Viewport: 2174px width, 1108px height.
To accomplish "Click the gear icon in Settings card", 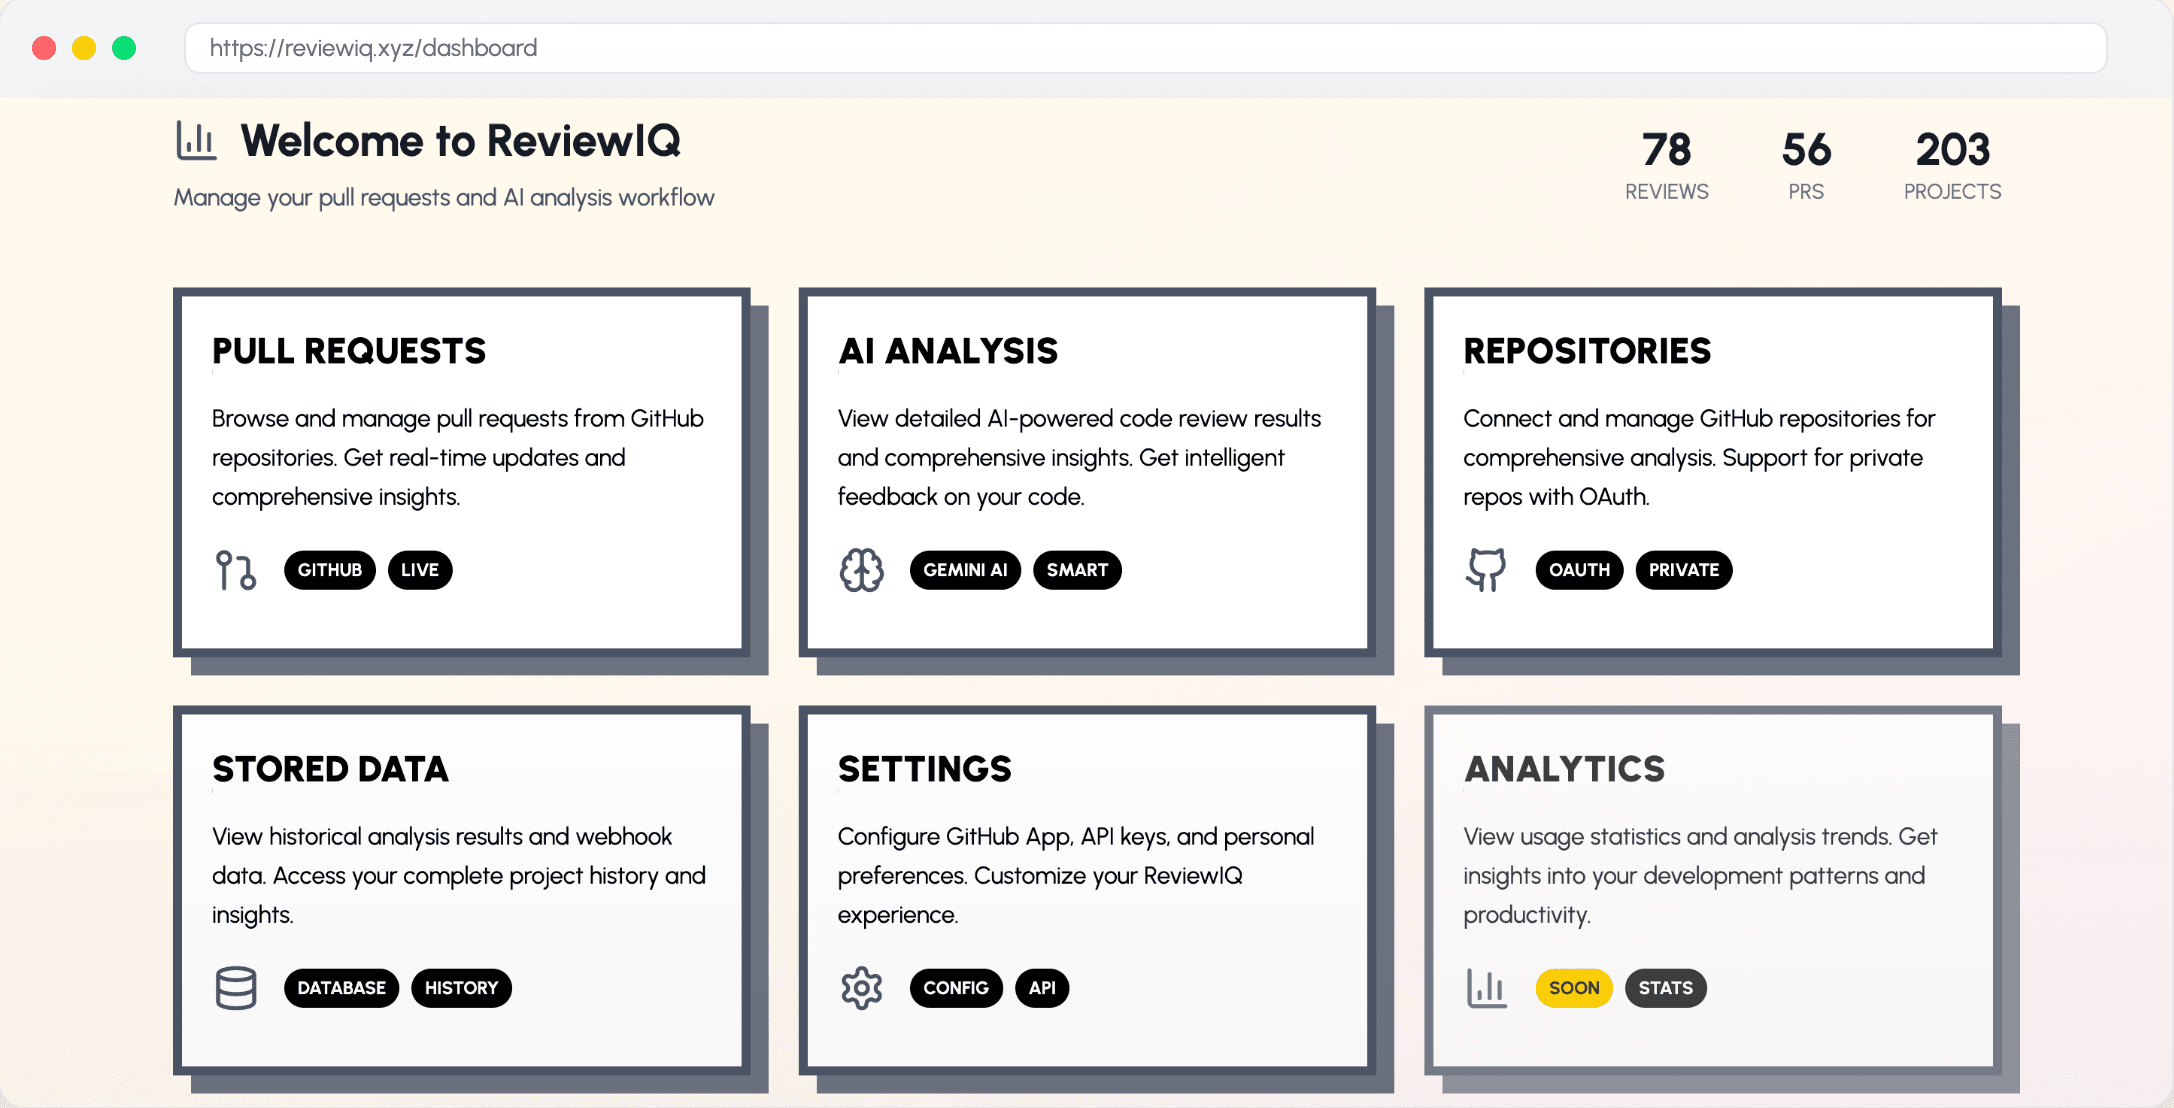I will (x=861, y=988).
